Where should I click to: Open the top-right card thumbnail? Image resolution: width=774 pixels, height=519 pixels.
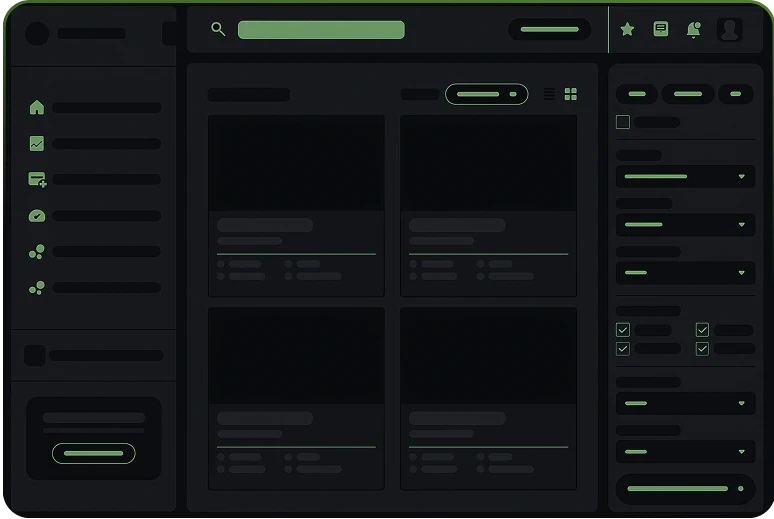(488, 163)
